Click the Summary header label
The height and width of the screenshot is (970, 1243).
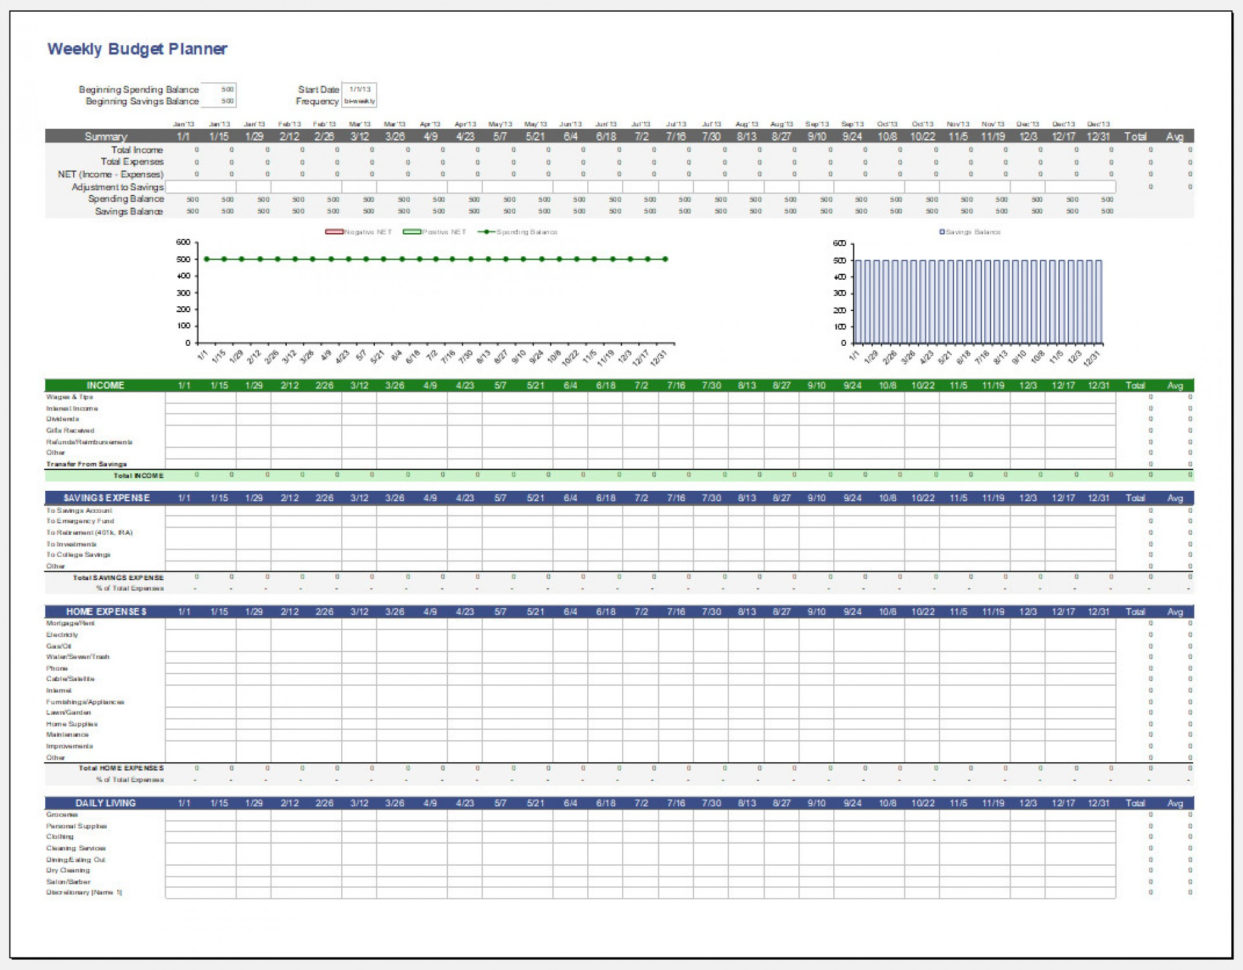(105, 136)
